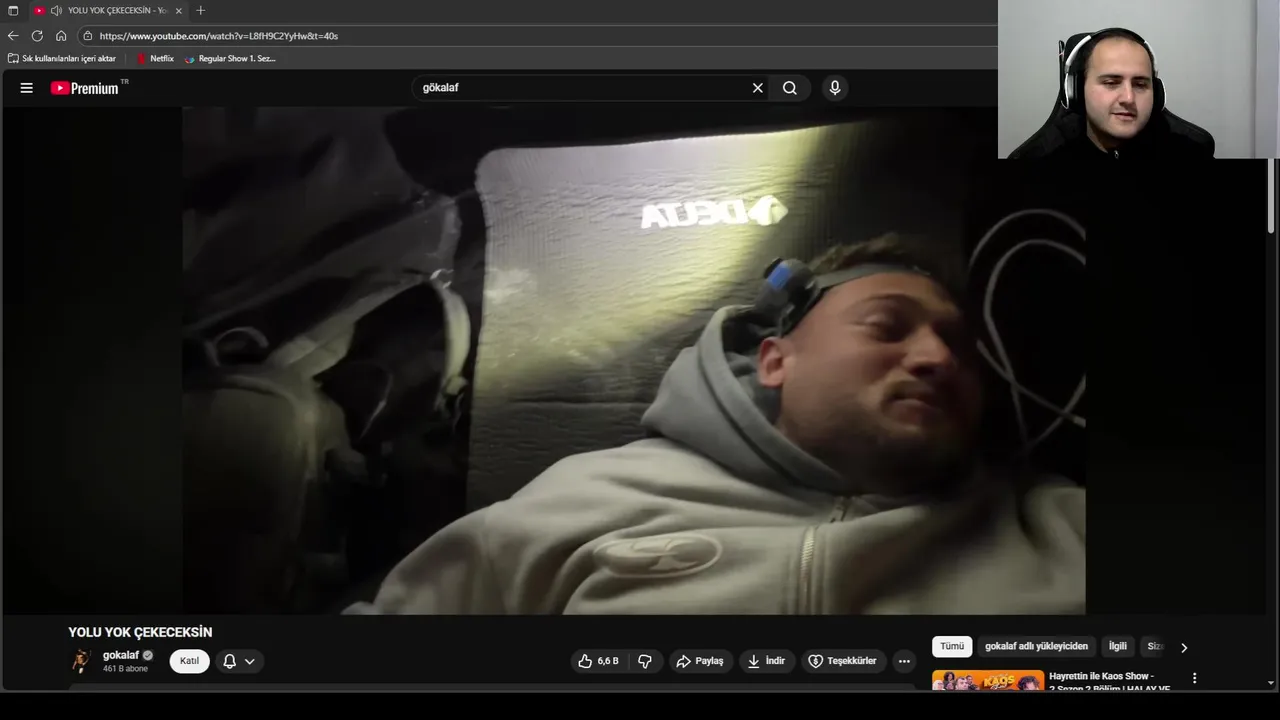Select the YOLU YOK ÇEKECEKSİN browser tab
Screen dimensions: 1280x720
click(x=108, y=10)
